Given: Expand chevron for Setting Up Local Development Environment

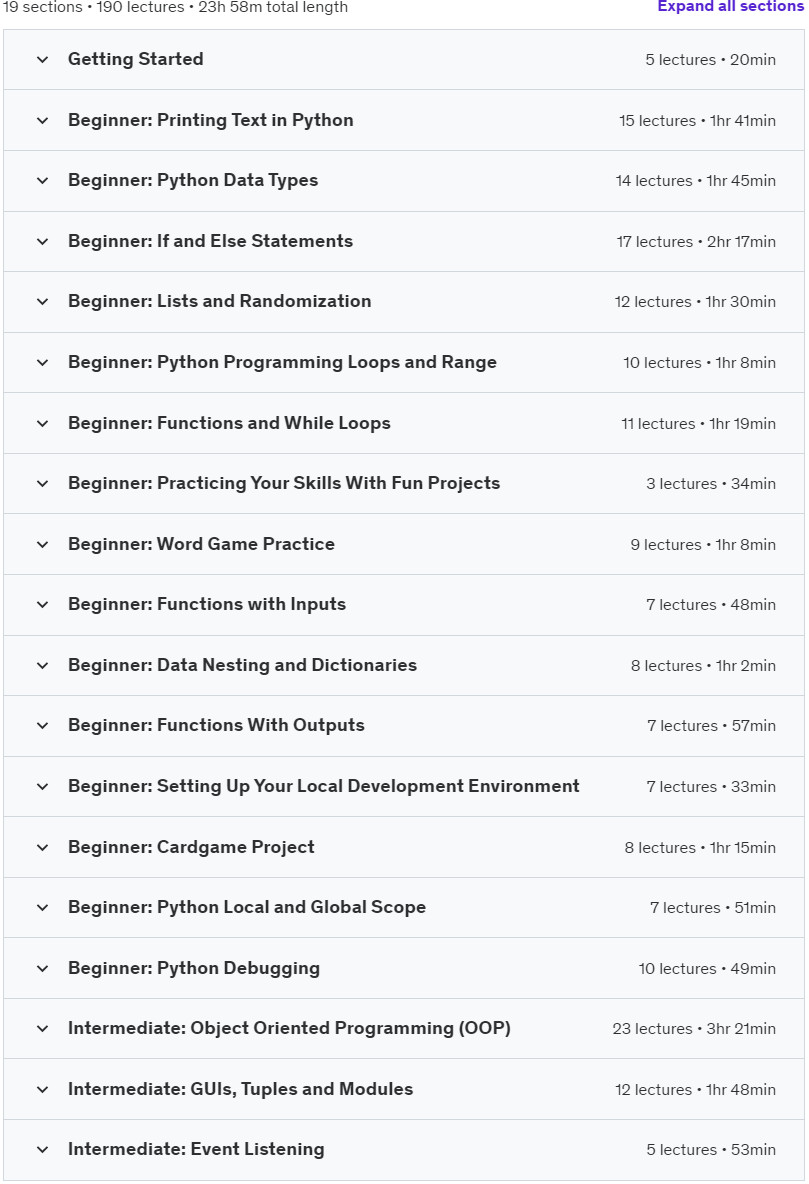Looking at the screenshot, I should 43,786.
